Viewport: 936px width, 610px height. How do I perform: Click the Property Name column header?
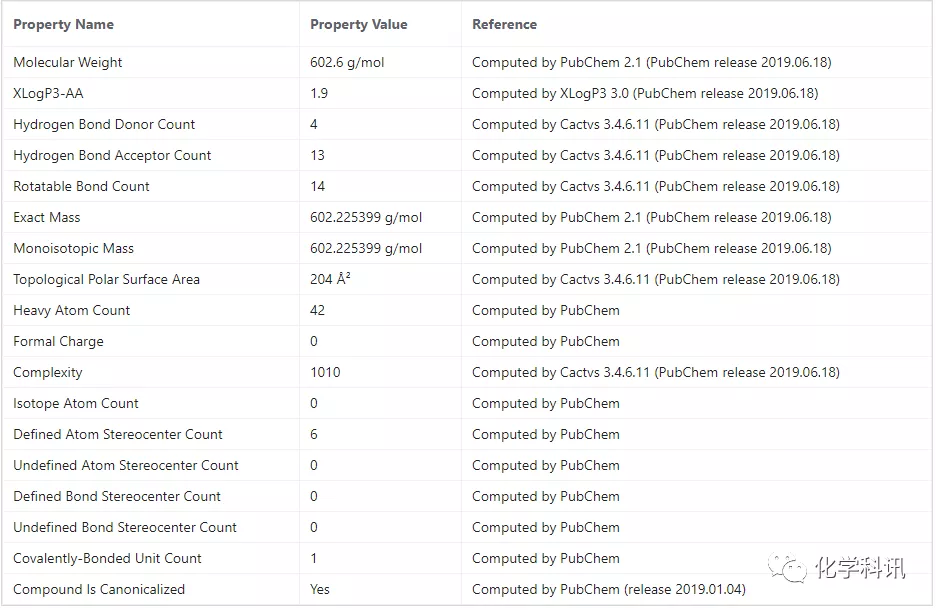click(x=63, y=24)
